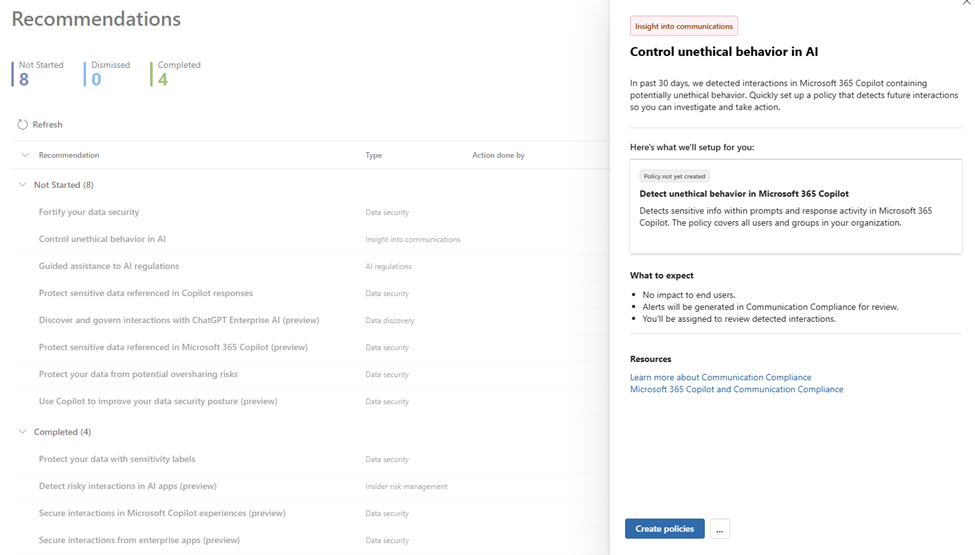
Task: Close the side panel with the X icon
Action: click(x=966, y=4)
